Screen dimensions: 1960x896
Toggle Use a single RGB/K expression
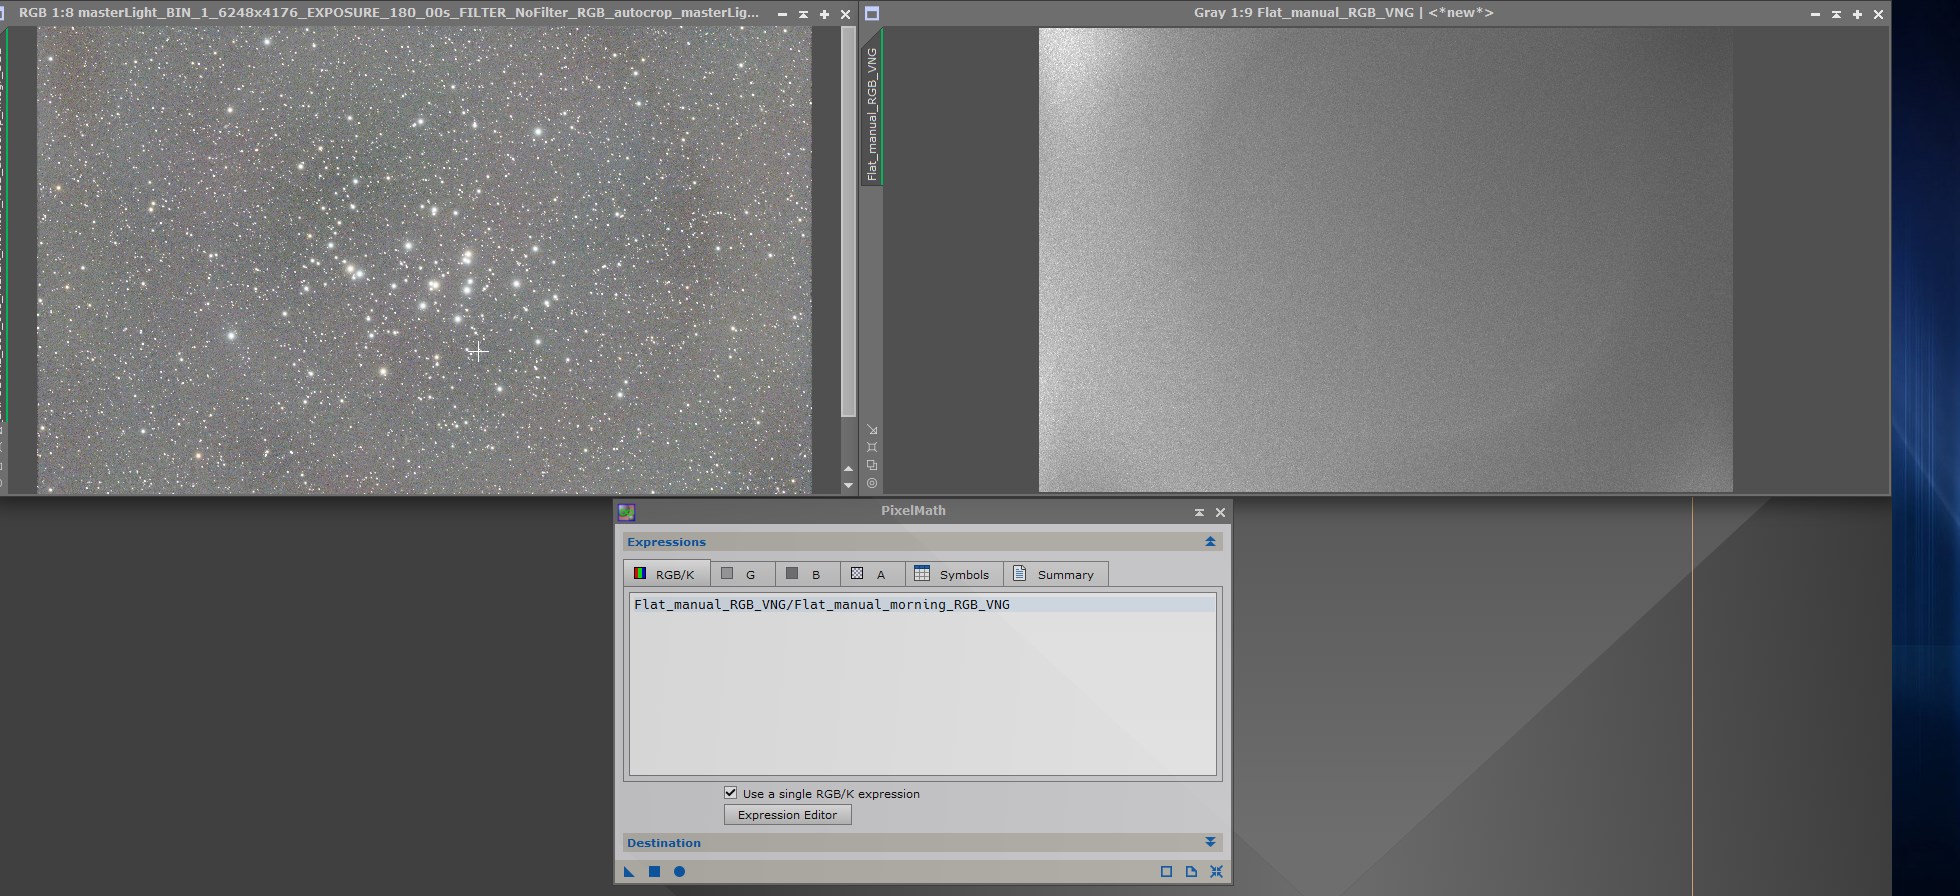point(731,793)
